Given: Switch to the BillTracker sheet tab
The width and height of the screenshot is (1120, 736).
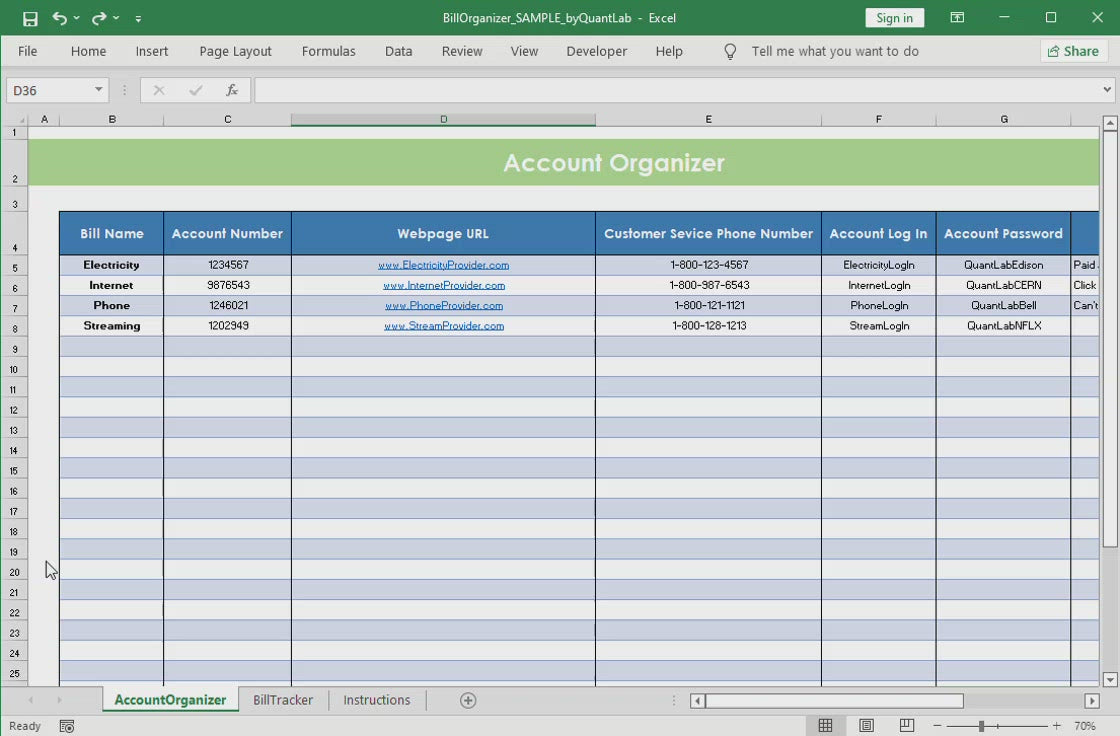Looking at the screenshot, I should click(x=283, y=700).
